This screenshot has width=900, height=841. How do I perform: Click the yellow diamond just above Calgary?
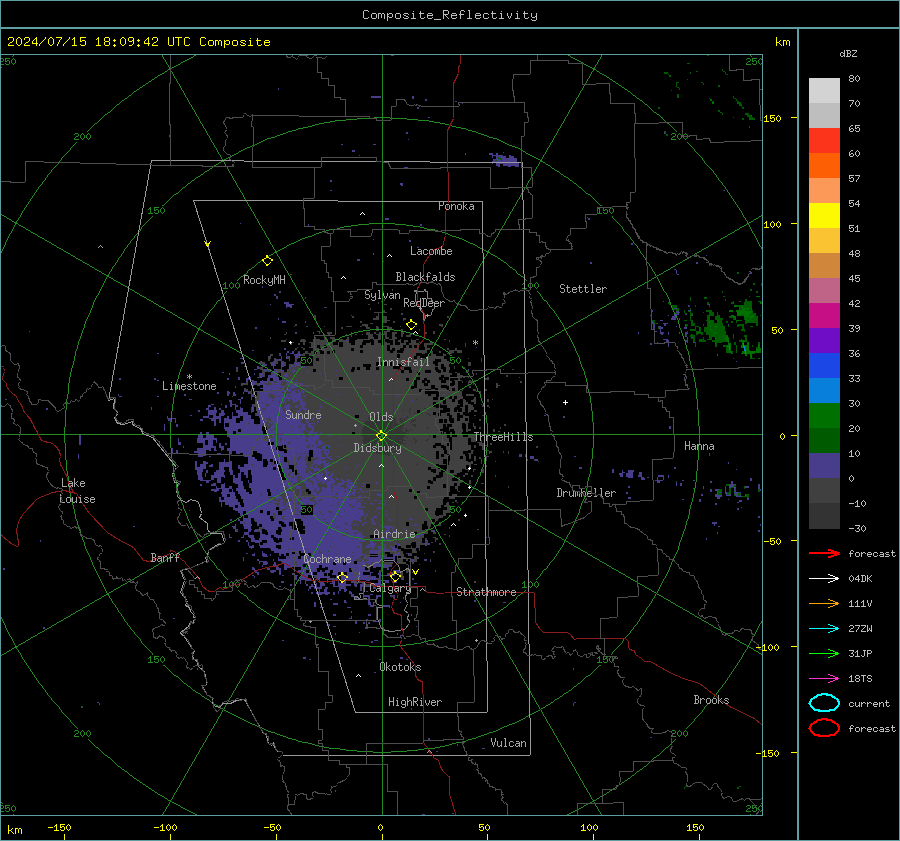pos(395,576)
